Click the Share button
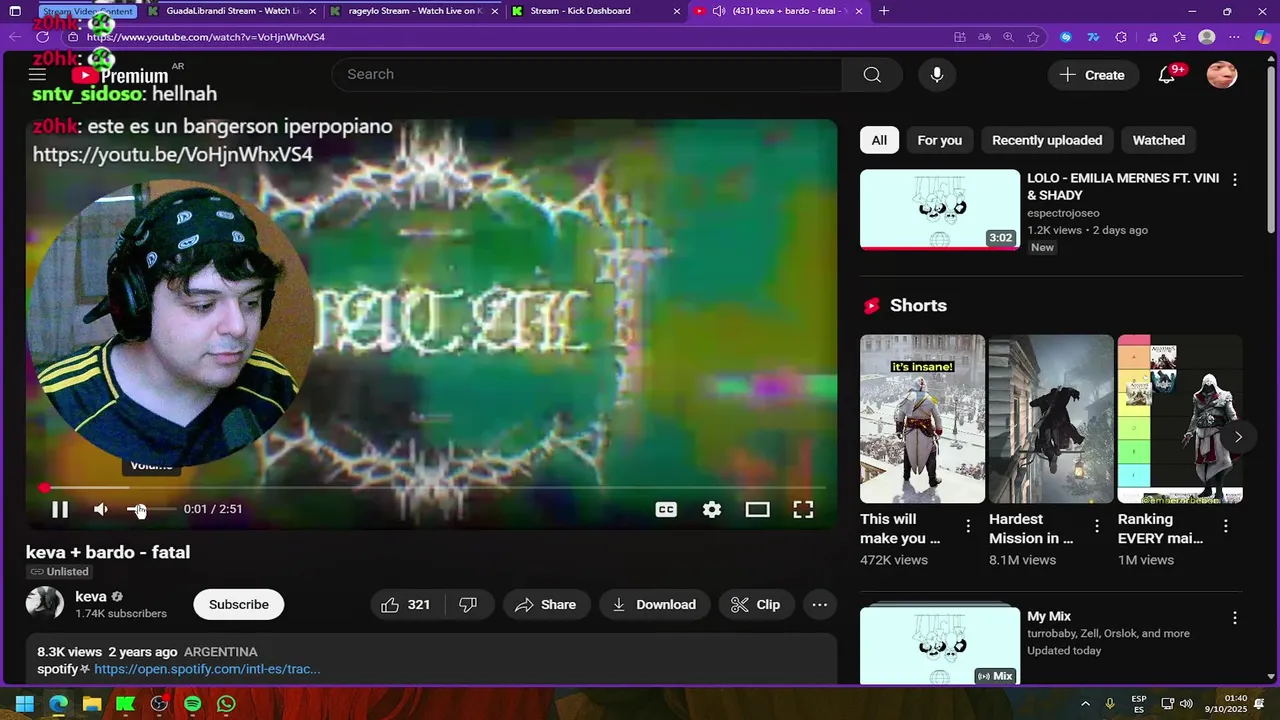The height and width of the screenshot is (720, 1280). 545,604
